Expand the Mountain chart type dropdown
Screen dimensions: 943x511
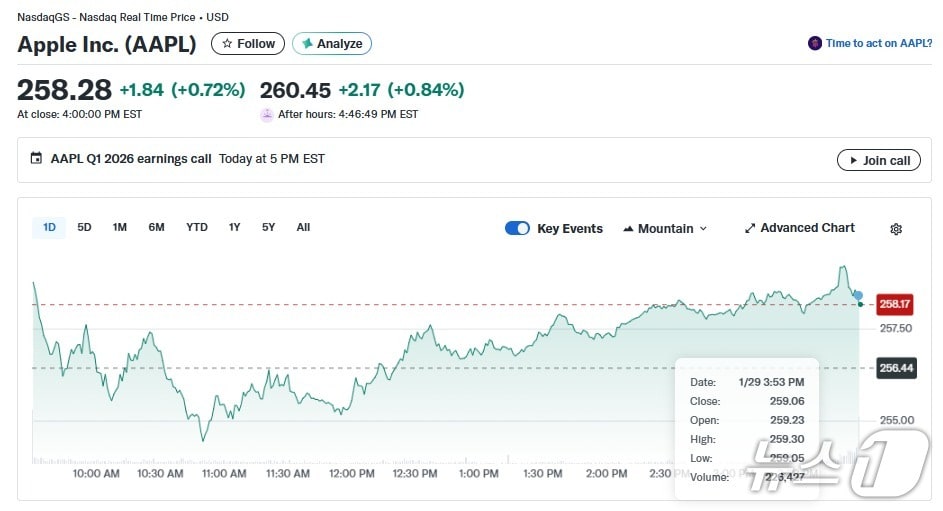click(x=665, y=229)
